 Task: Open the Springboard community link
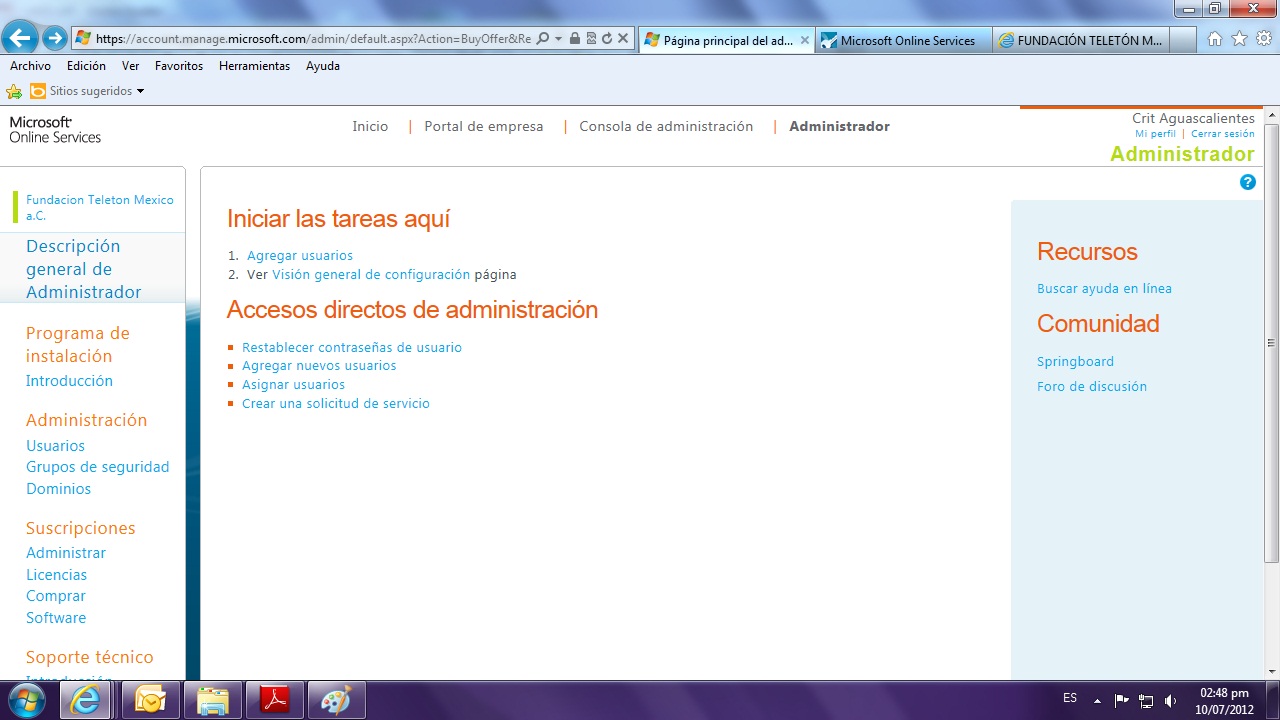1075,362
